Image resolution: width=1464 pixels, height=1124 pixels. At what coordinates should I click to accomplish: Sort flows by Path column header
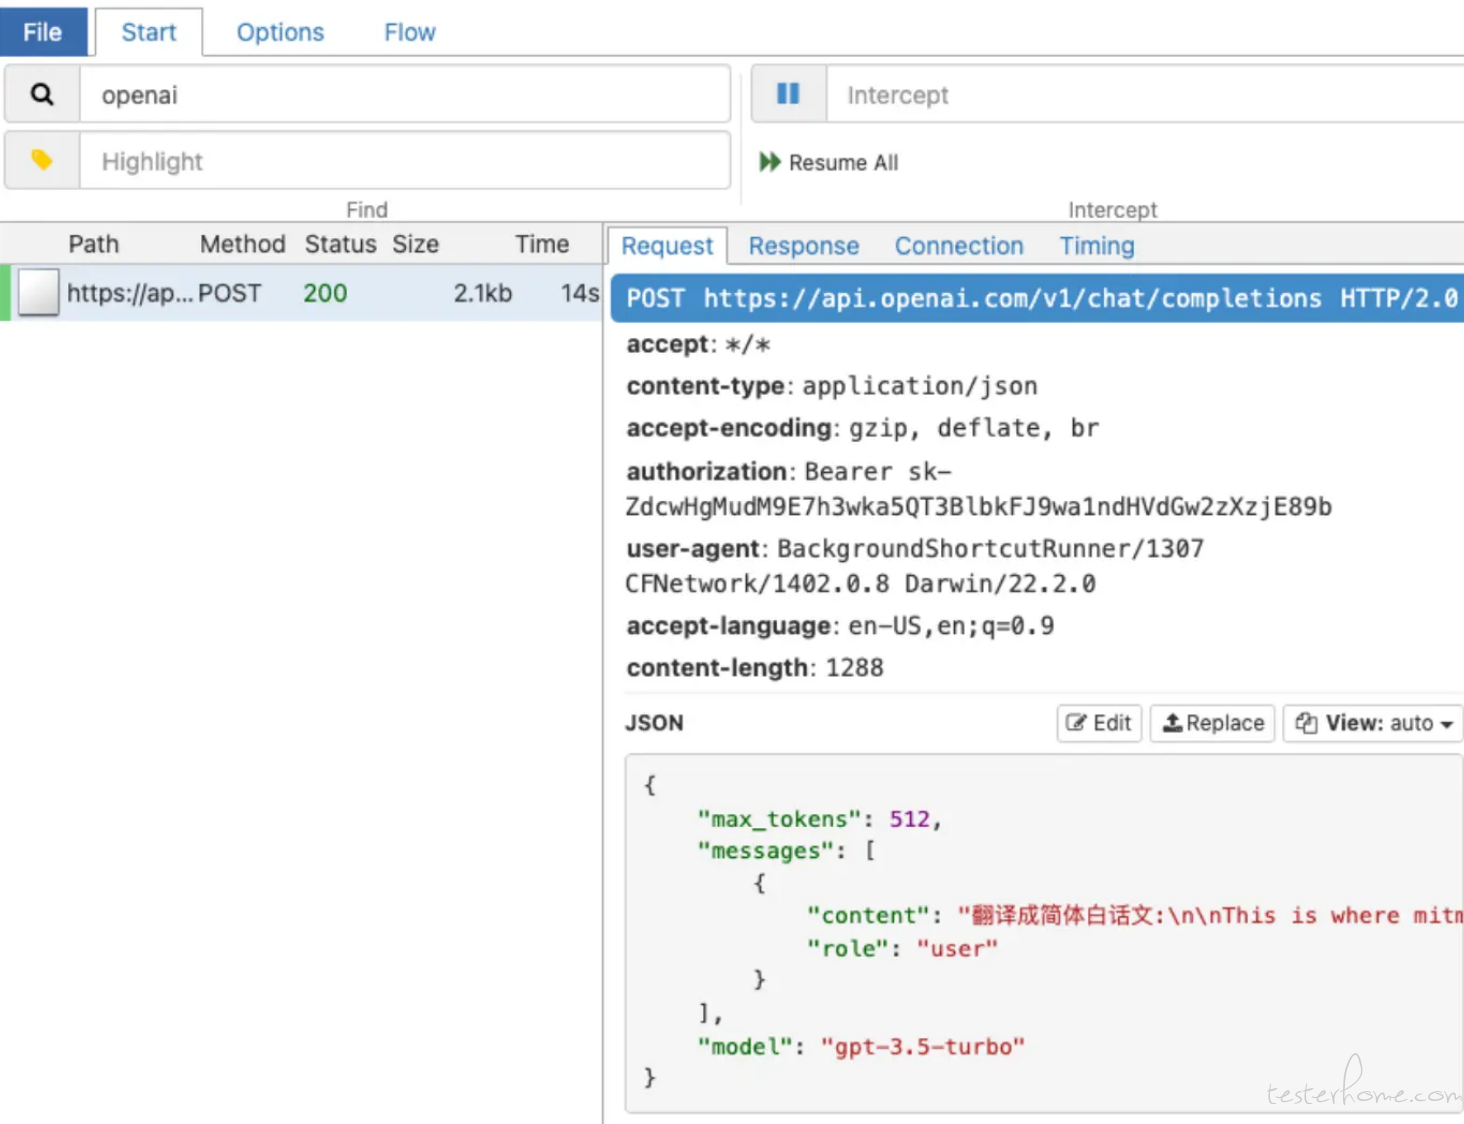pos(94,244)
